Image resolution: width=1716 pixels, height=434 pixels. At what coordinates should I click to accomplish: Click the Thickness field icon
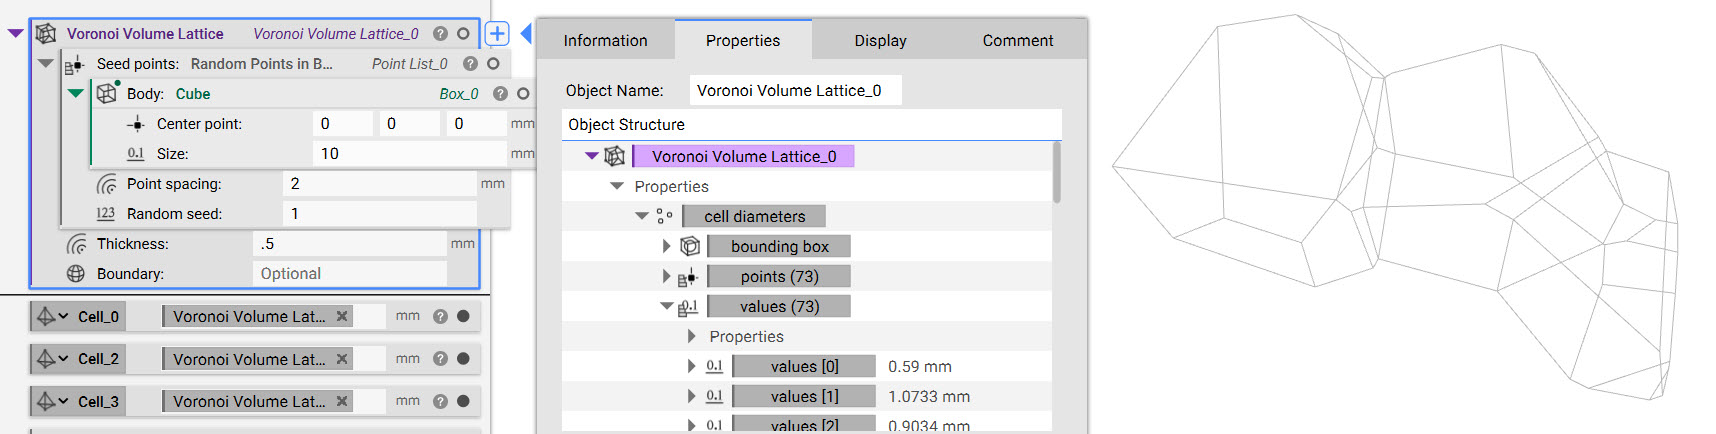(76, 244)
